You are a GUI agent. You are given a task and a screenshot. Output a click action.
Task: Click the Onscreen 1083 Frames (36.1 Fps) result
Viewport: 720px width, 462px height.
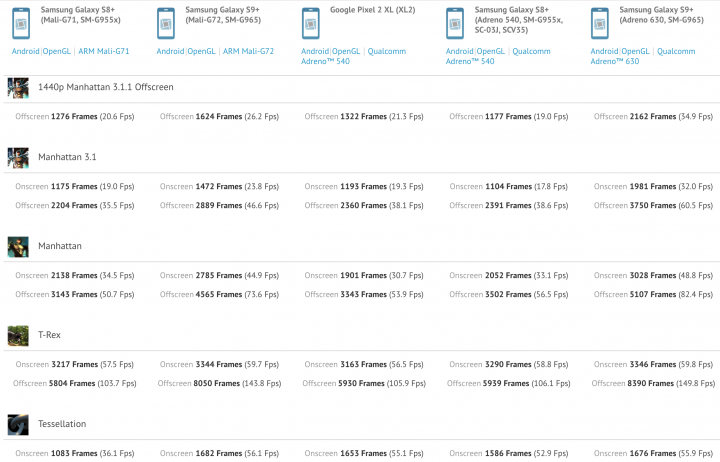pyautogui.click(x=75, y=454)
